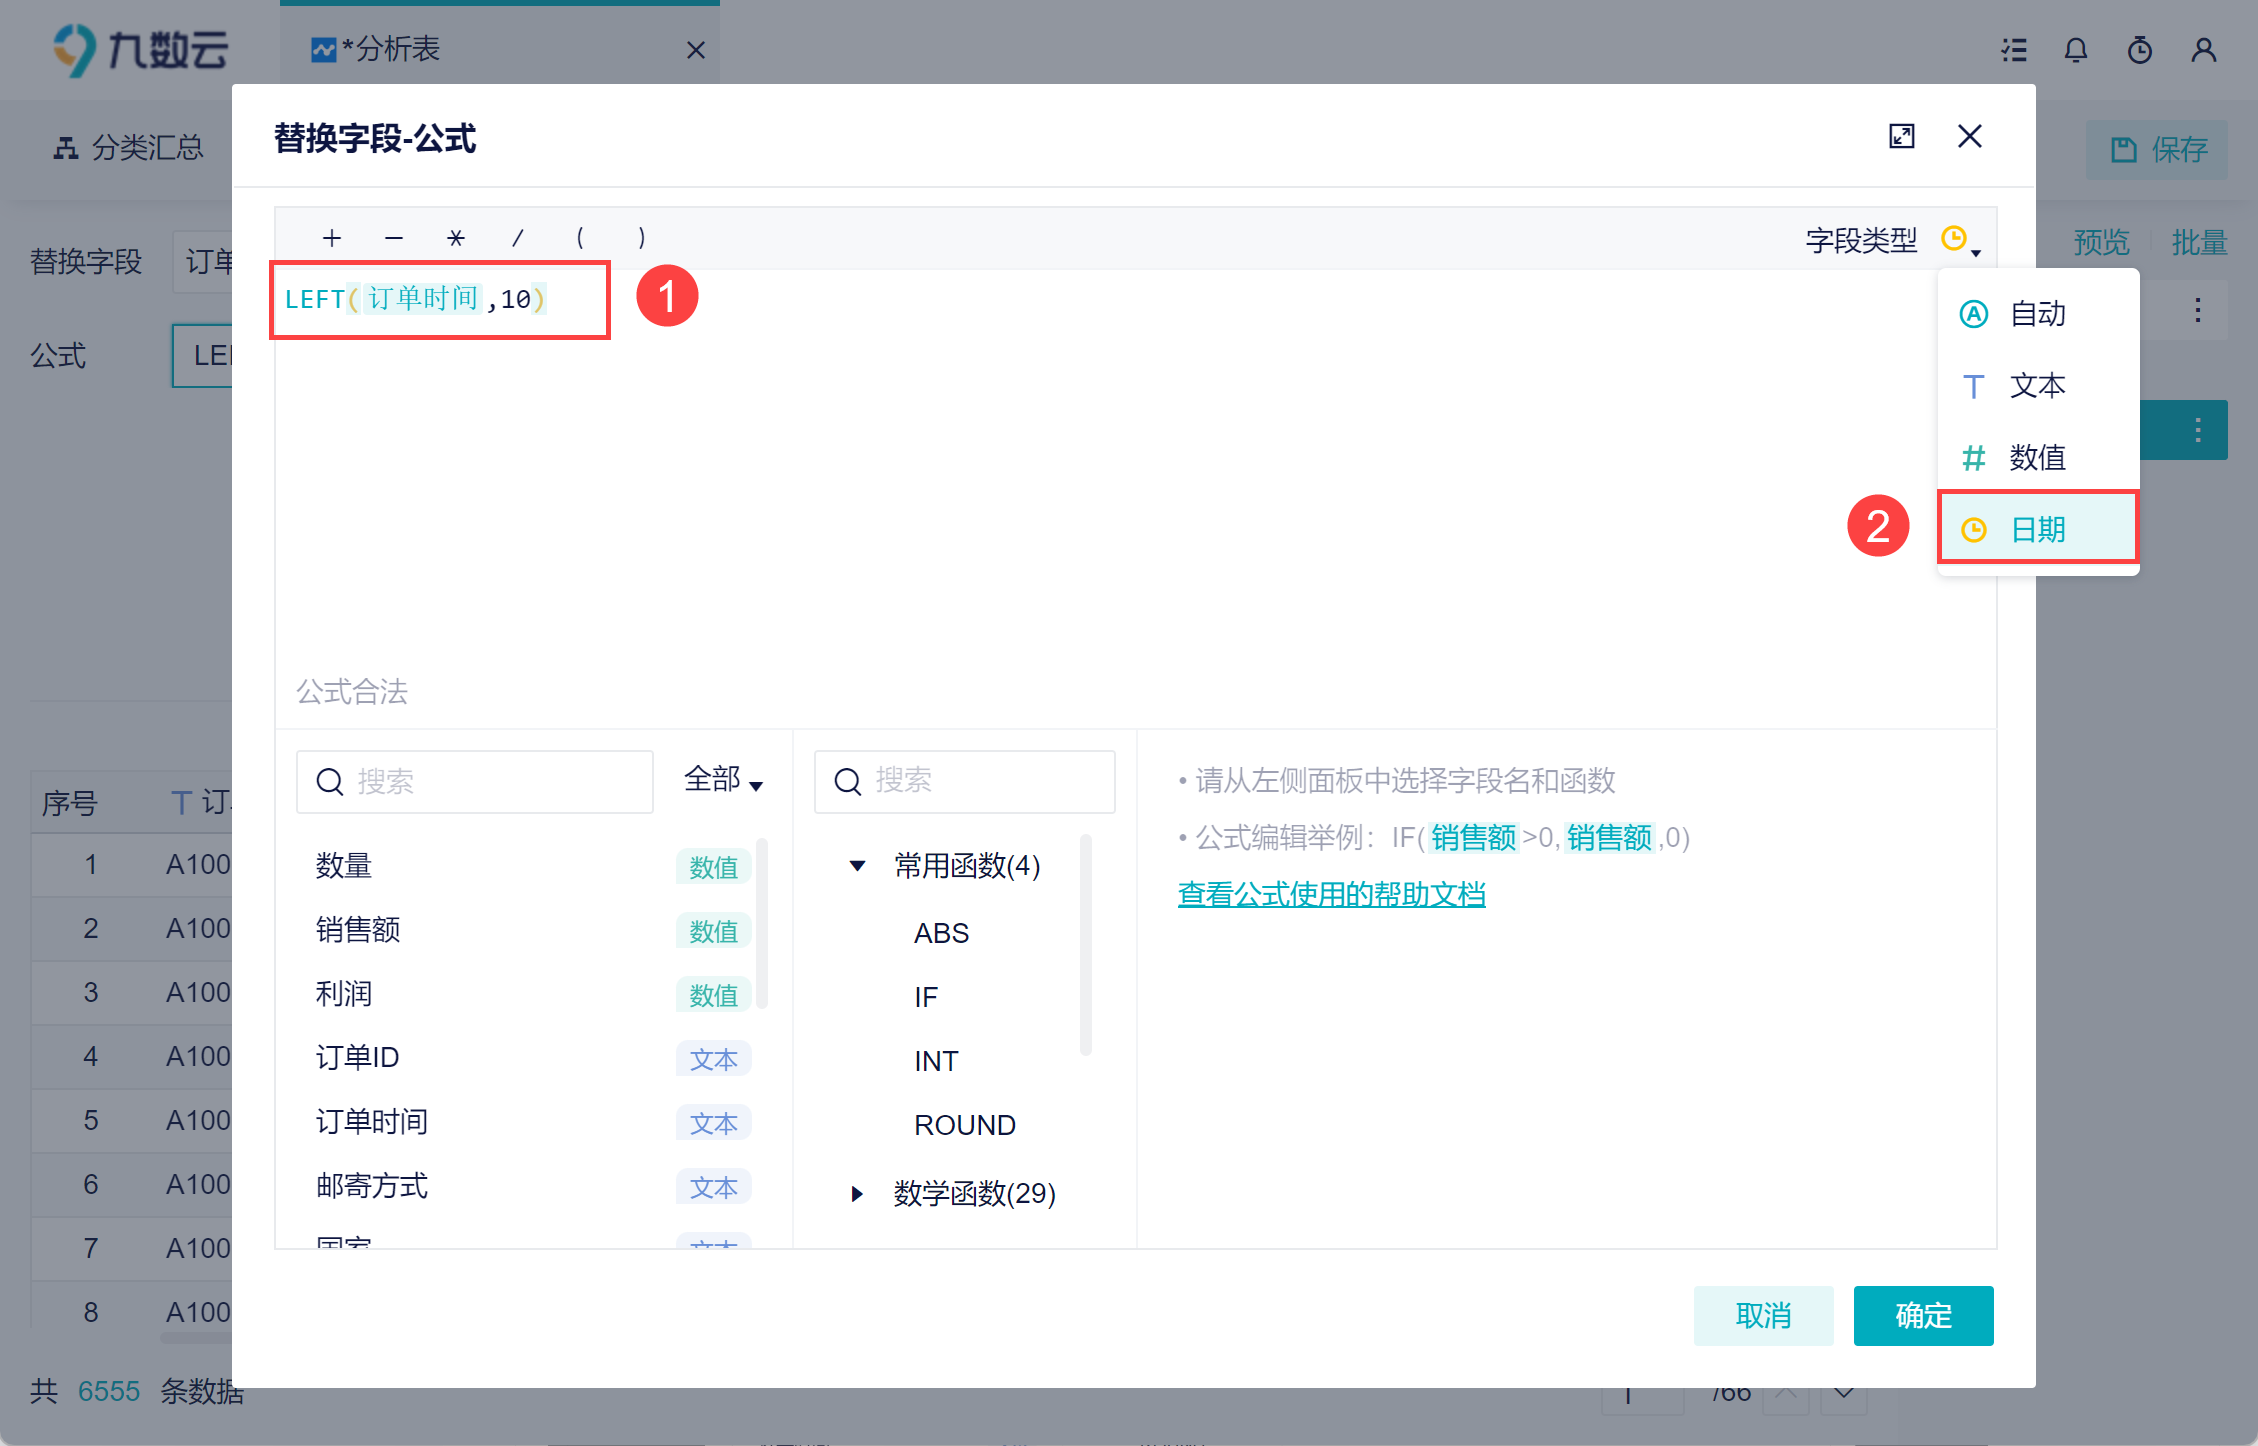Pick the ROUND function from list
This screenshot has width=2258, height=1446.
point(964,1125)
